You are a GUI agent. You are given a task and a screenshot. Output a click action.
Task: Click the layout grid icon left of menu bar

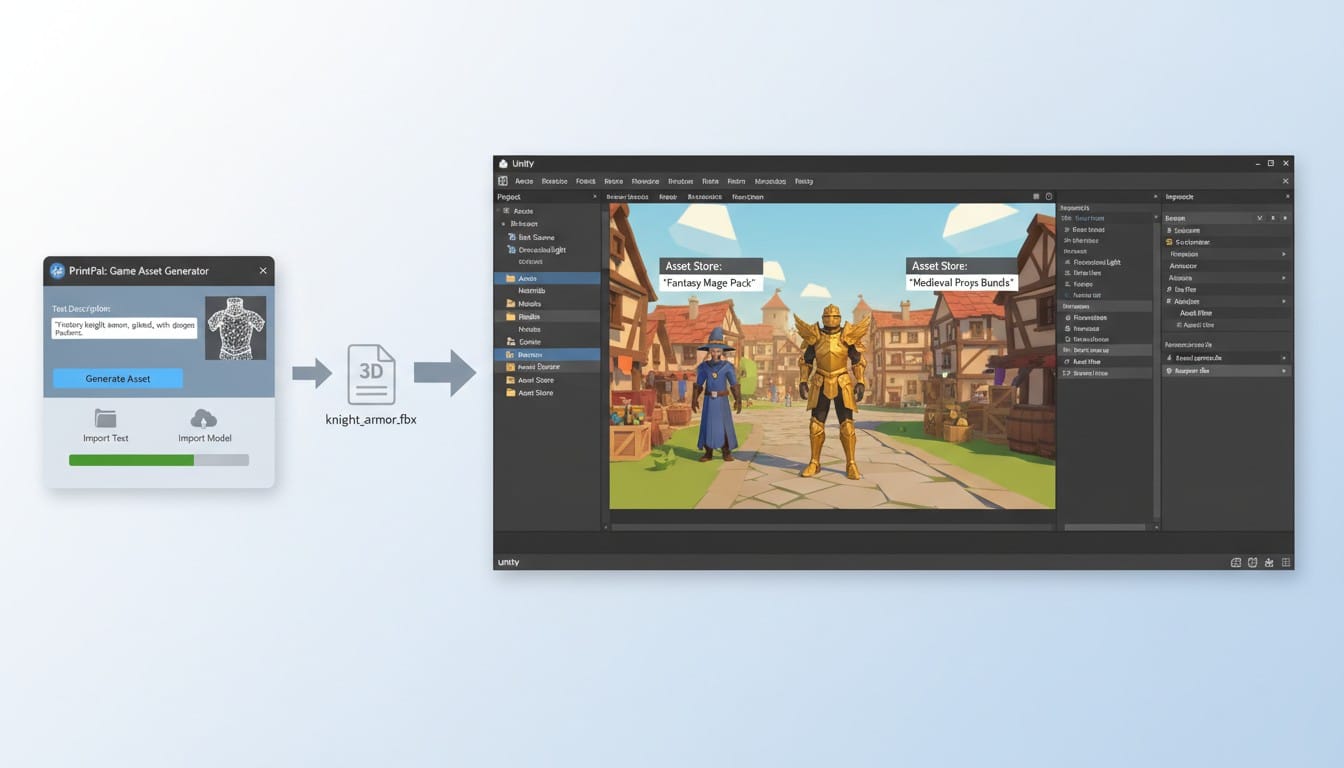tap(503, 181)
